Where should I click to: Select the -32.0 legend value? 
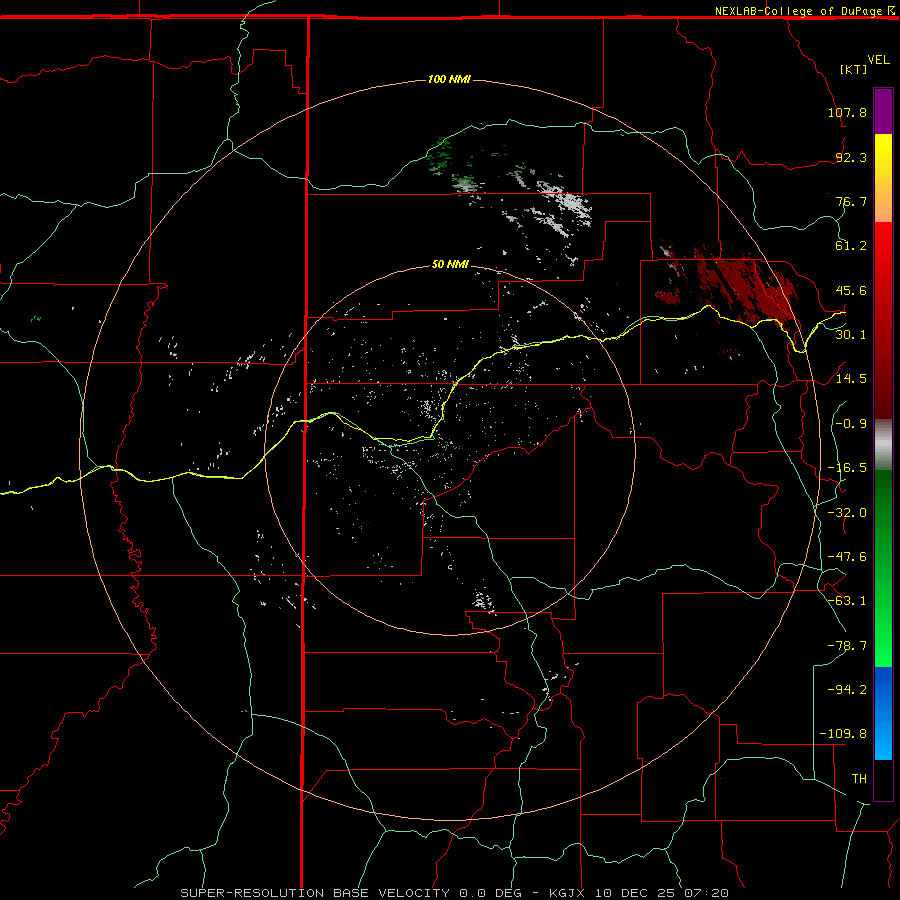(x=847, y=513)
